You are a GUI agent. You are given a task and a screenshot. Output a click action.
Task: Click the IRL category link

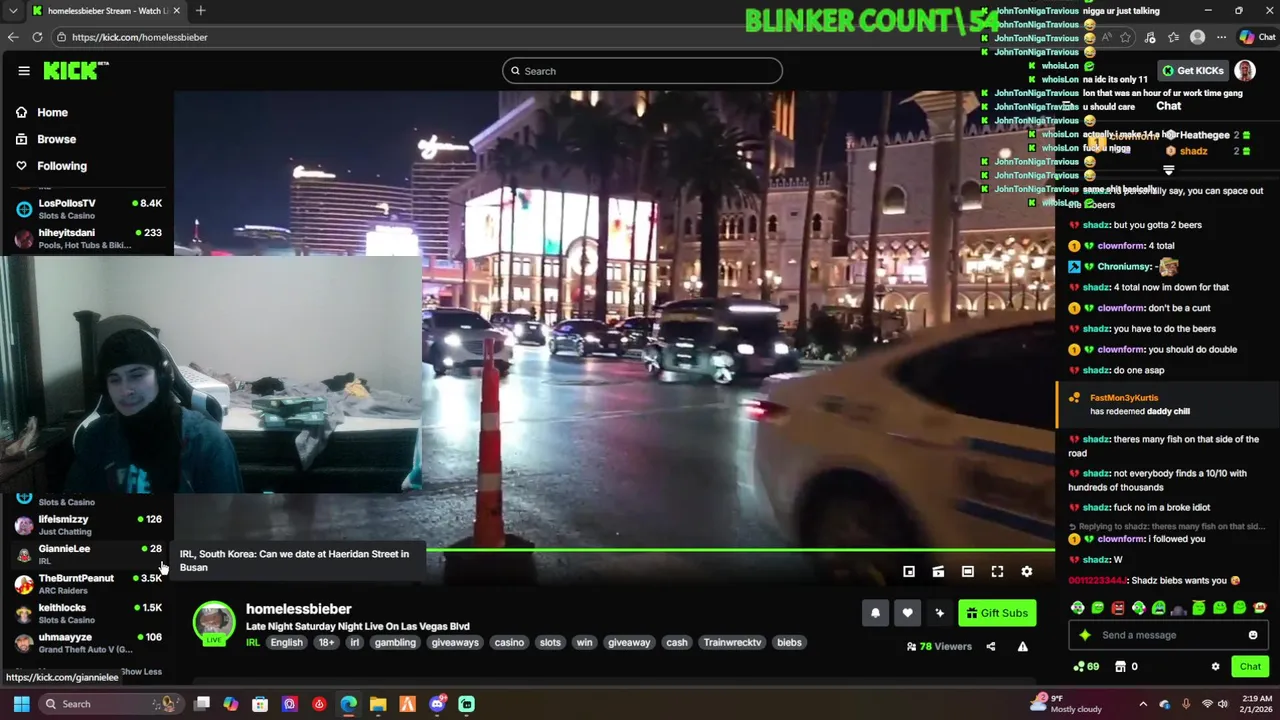tap(253, 643)
